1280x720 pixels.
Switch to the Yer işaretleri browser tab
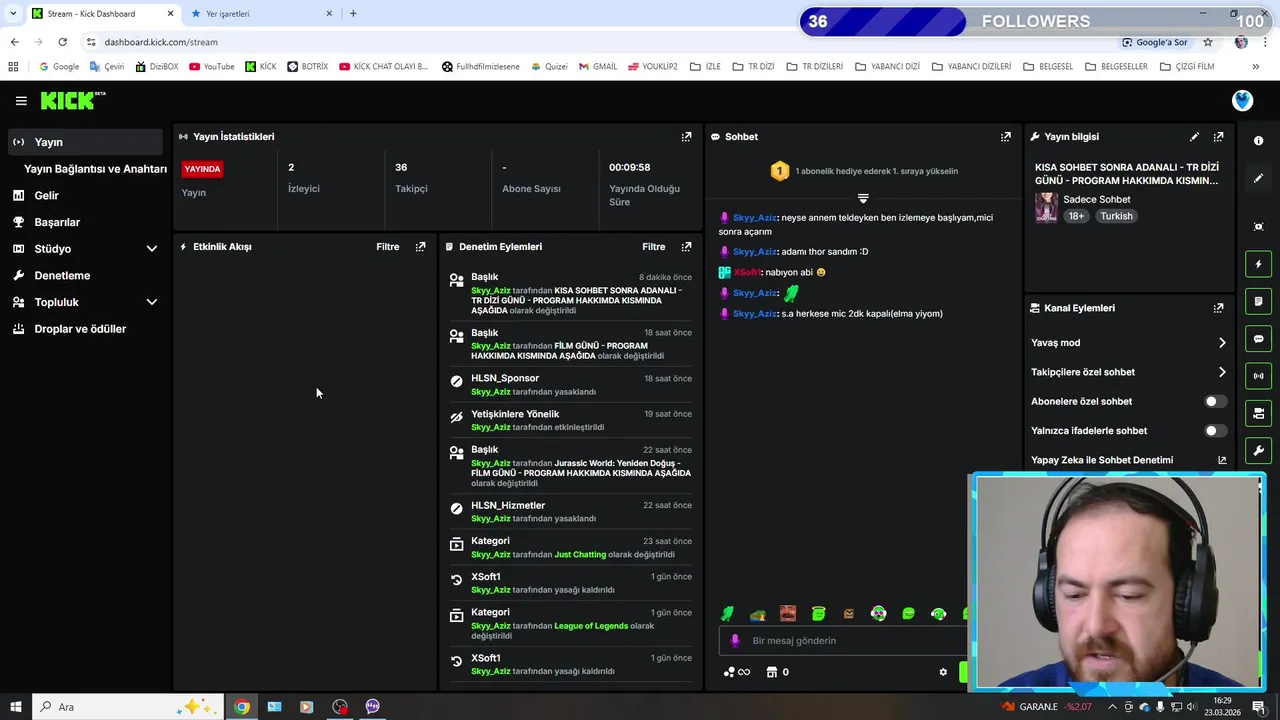pyautogui.click(x=262, y=14)
